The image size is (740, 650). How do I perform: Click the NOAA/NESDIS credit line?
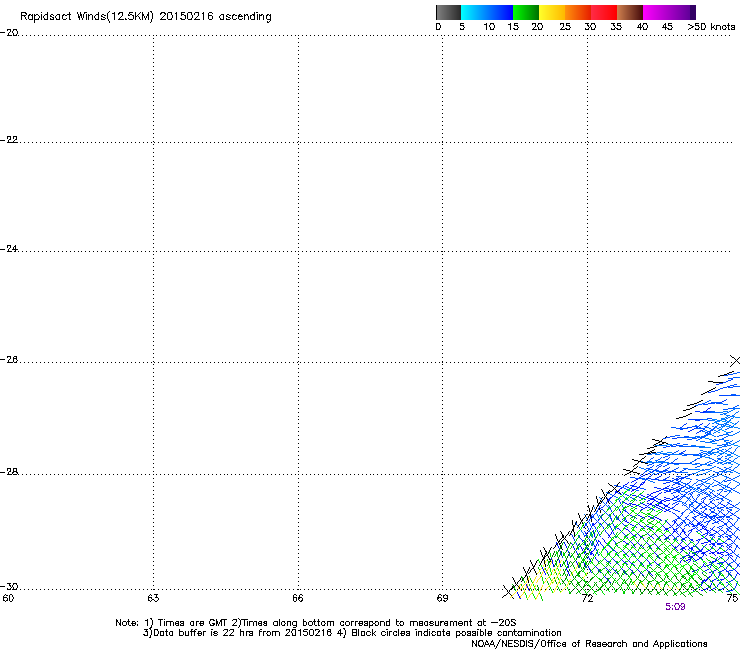click(589, 644)
